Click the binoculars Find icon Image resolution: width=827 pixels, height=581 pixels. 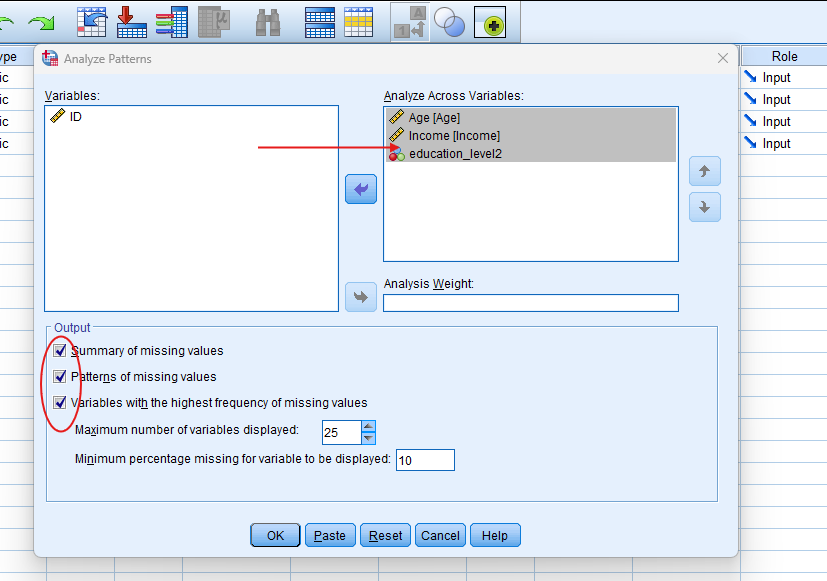coord(268,21)
